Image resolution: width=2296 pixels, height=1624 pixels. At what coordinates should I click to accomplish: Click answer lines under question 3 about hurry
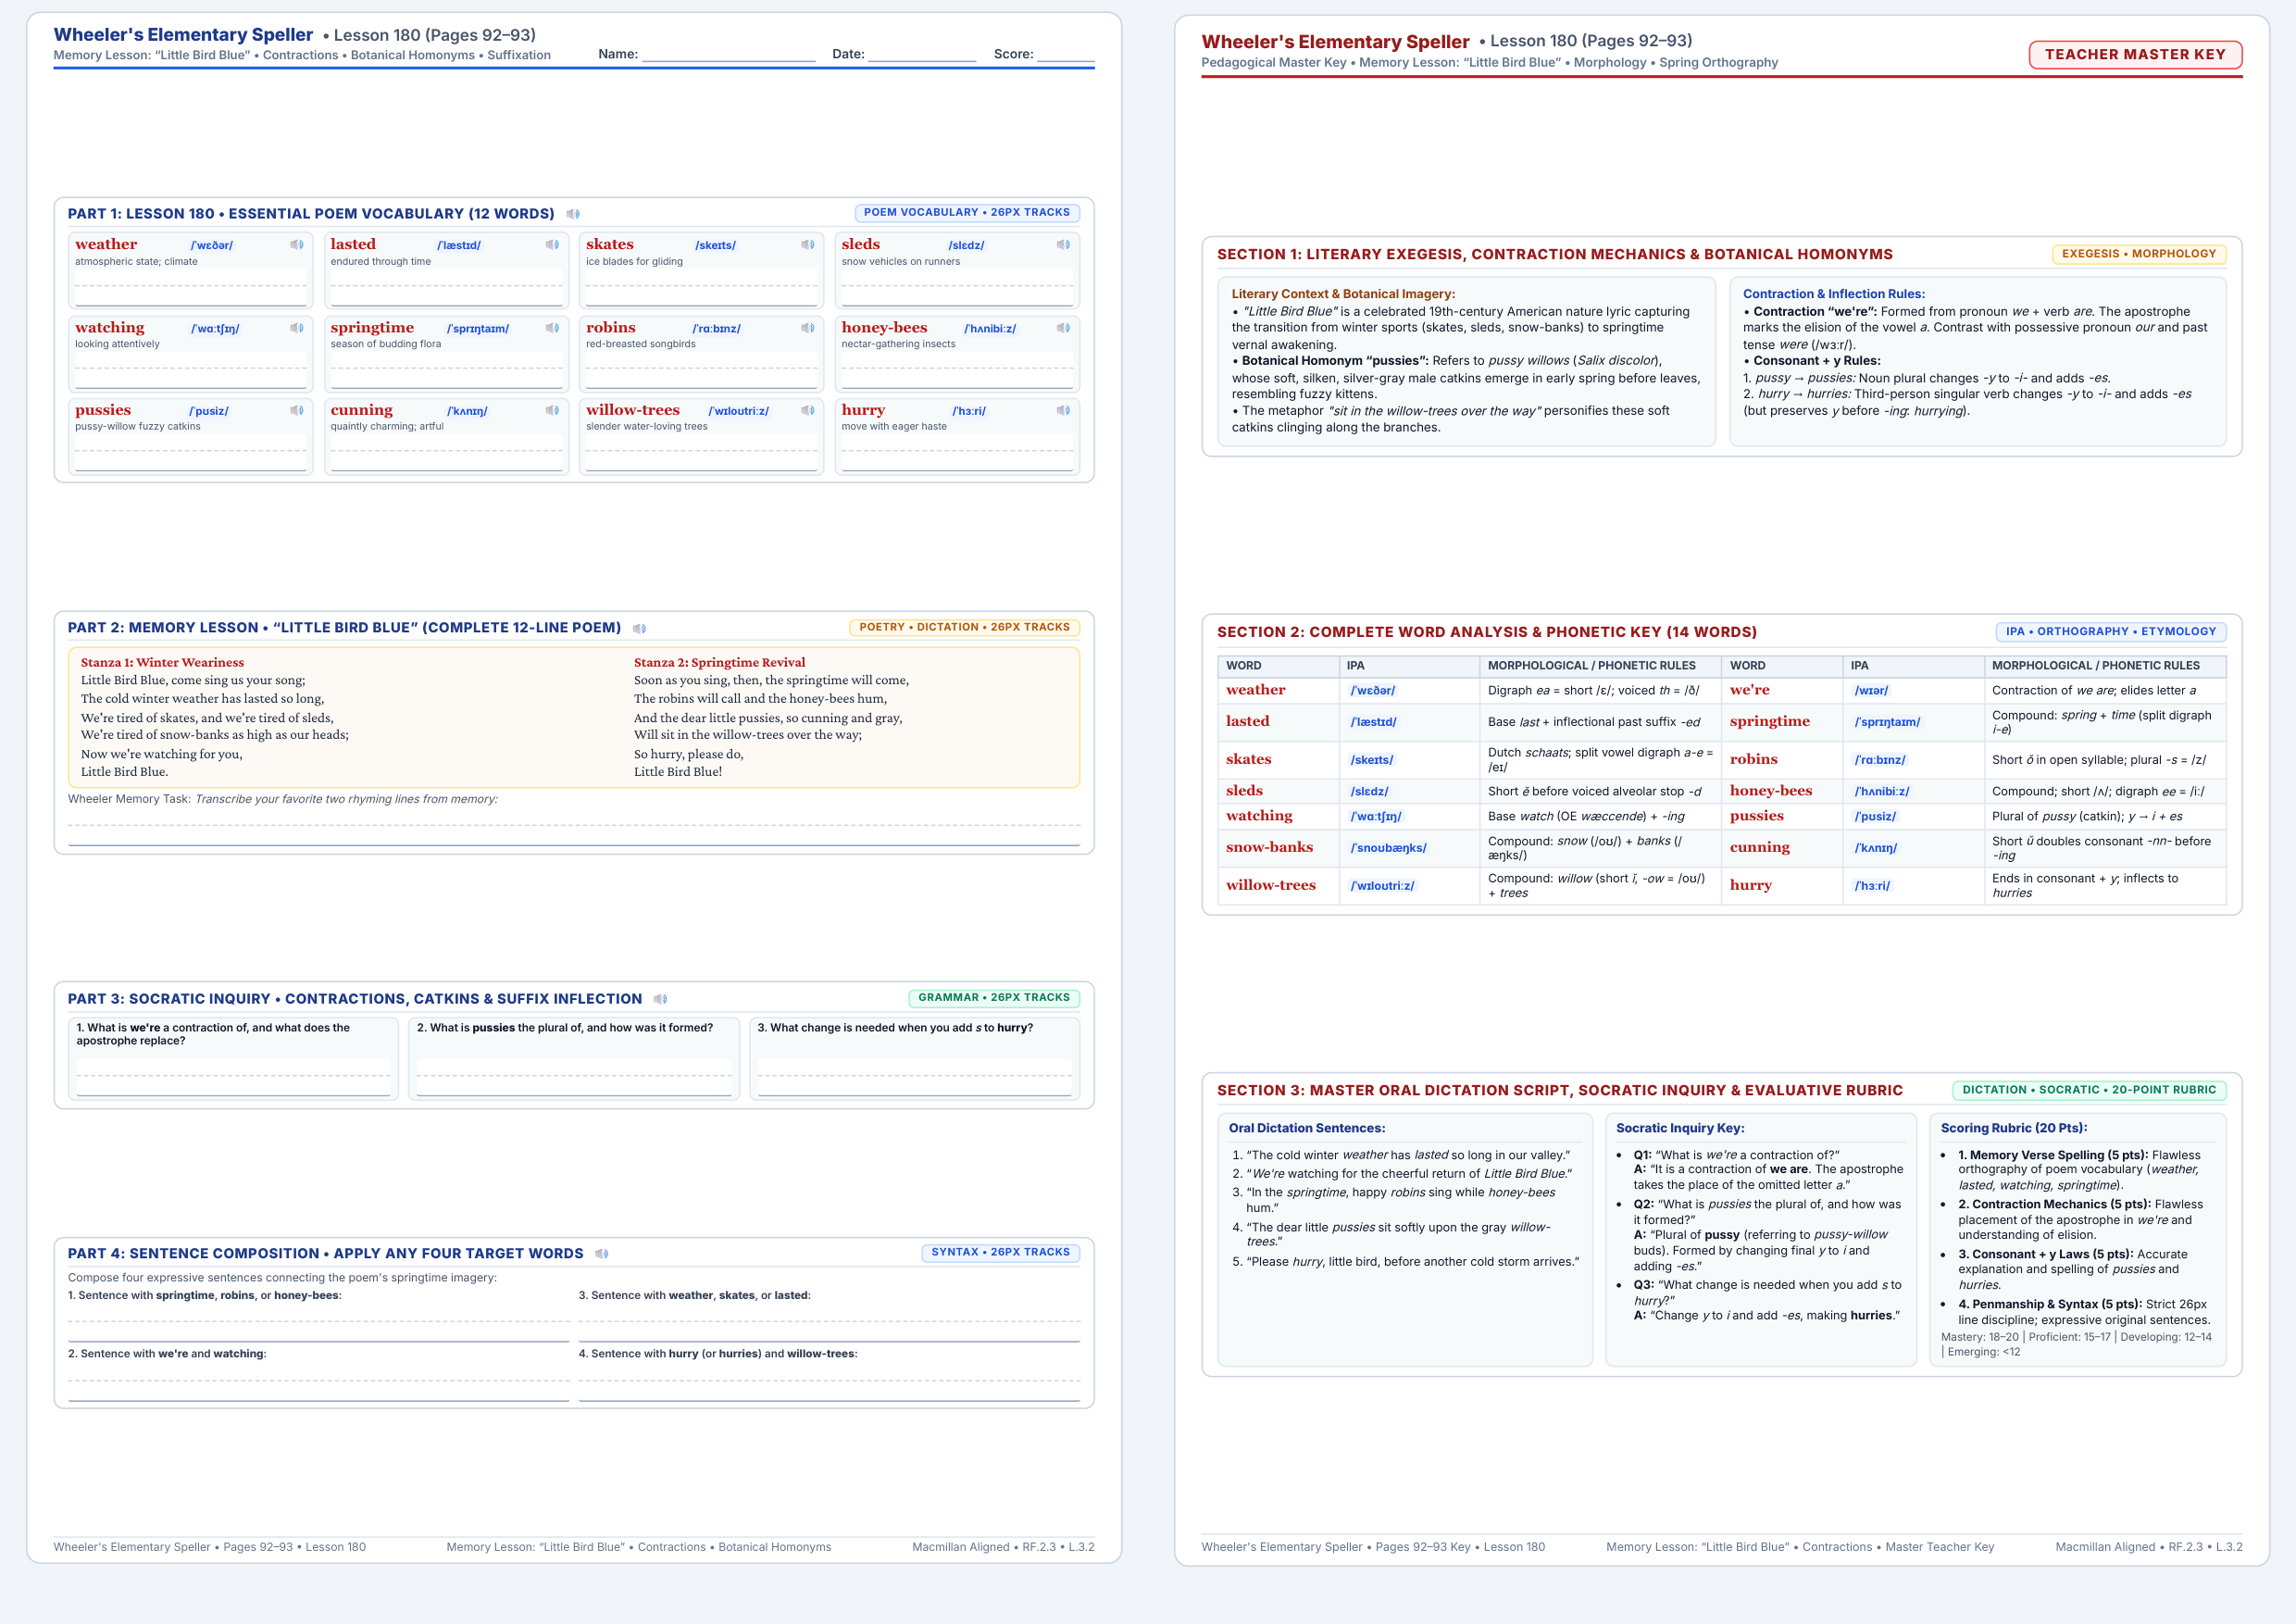(x=914, y=1078)
